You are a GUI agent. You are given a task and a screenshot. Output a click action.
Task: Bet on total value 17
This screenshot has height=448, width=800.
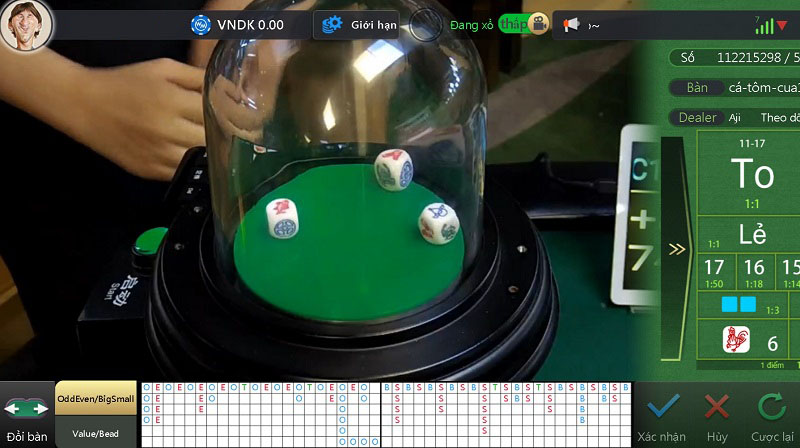click(x=714, y=270)
